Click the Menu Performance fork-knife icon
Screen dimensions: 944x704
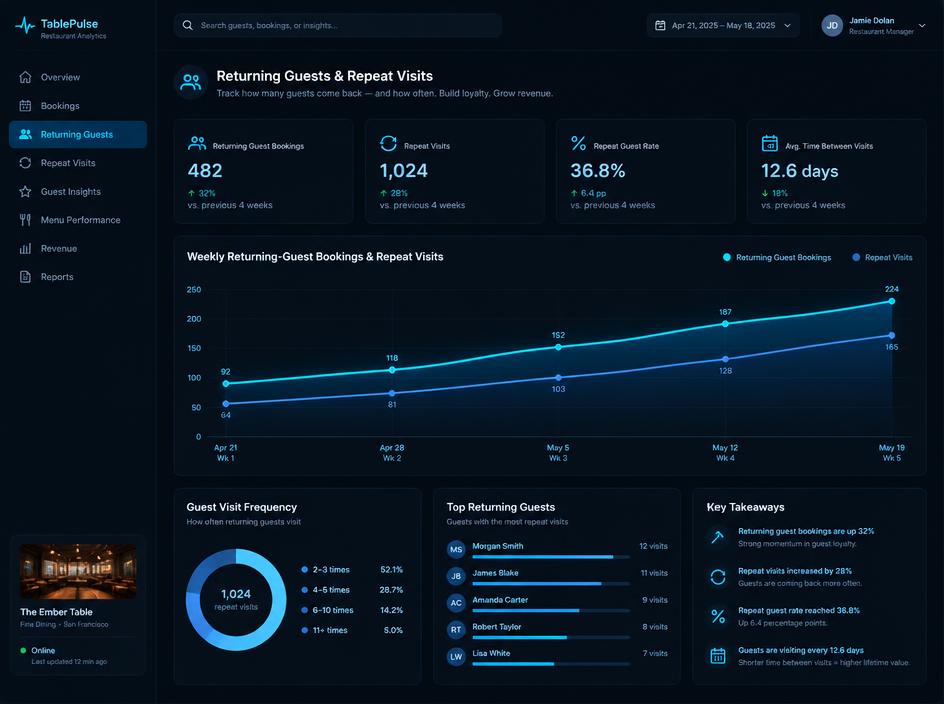pyautogui.click(x=25, y=220)
